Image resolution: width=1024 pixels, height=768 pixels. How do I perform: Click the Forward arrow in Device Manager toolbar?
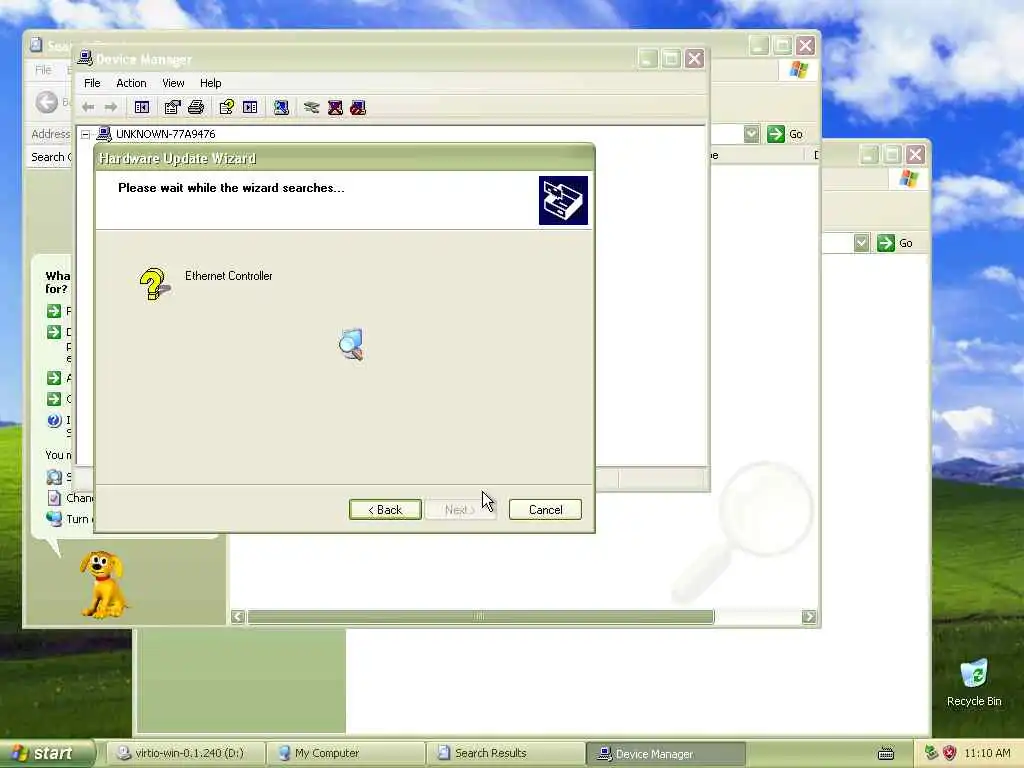[x=111, y=107]
